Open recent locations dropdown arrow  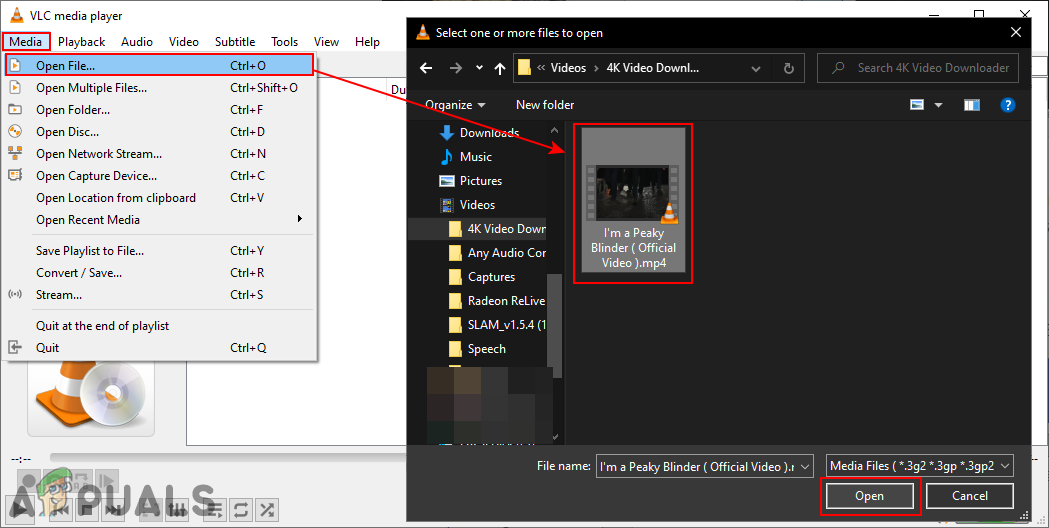click(479, 68)
